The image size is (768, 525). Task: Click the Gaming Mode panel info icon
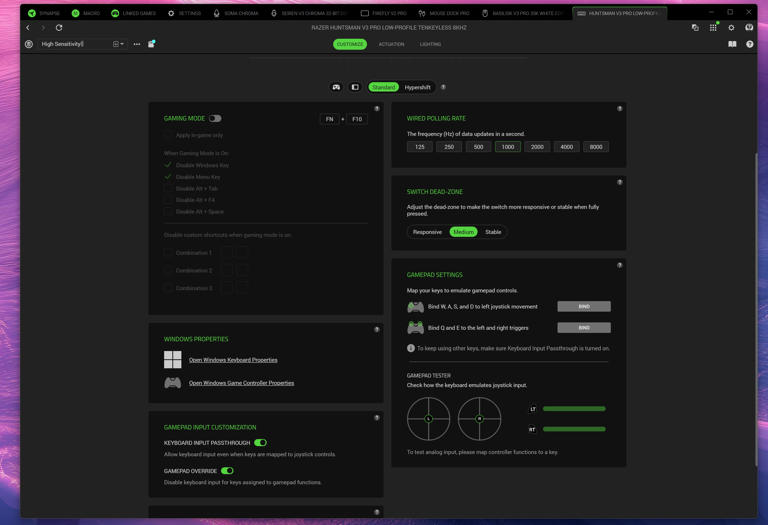pos(377,109)
